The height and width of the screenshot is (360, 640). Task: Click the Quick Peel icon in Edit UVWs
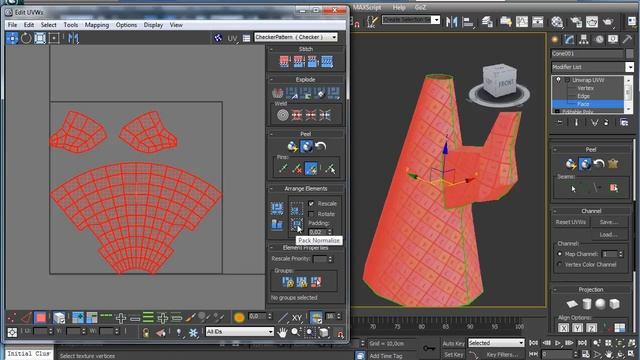292,146
